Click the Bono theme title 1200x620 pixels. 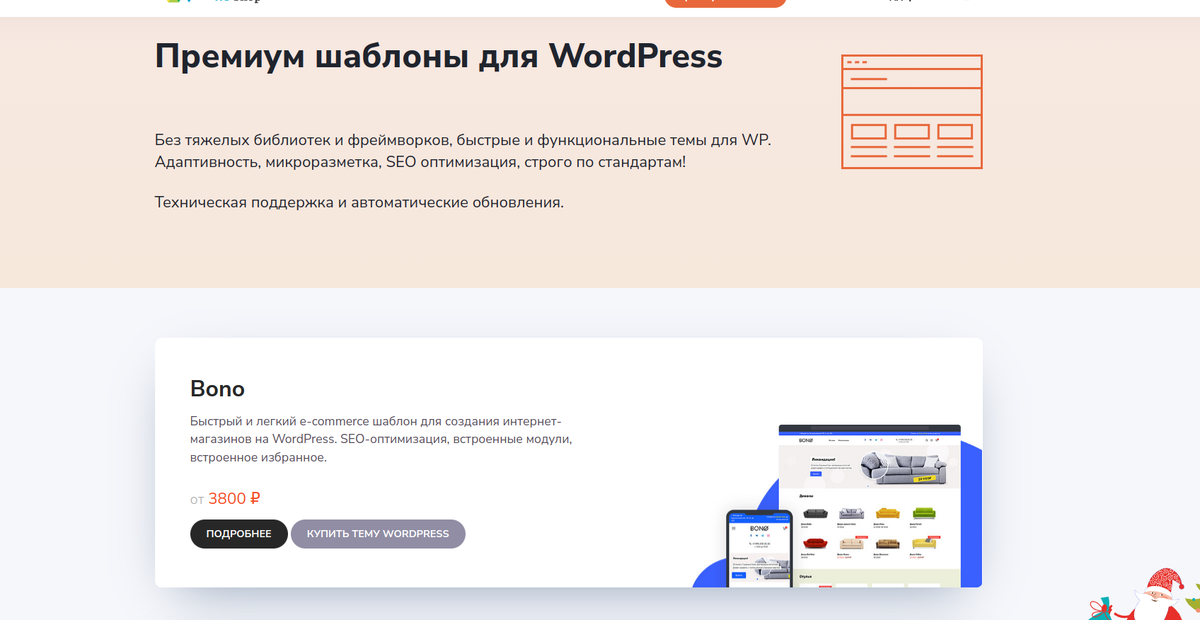(x=217, y=388)
